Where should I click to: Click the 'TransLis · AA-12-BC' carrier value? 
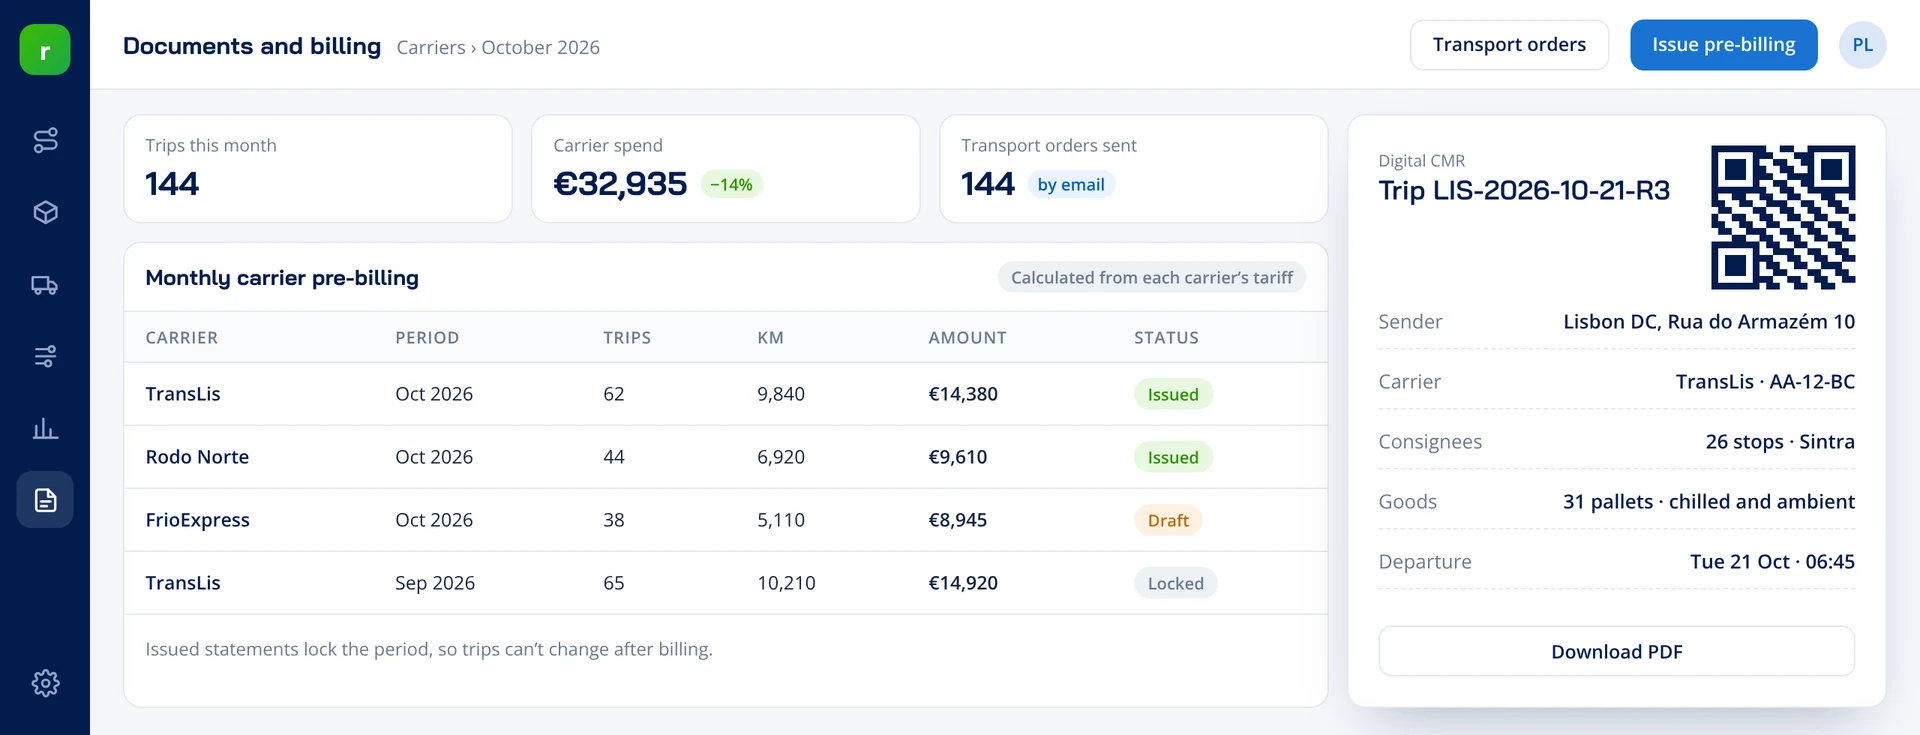[x=1765, y=381]
